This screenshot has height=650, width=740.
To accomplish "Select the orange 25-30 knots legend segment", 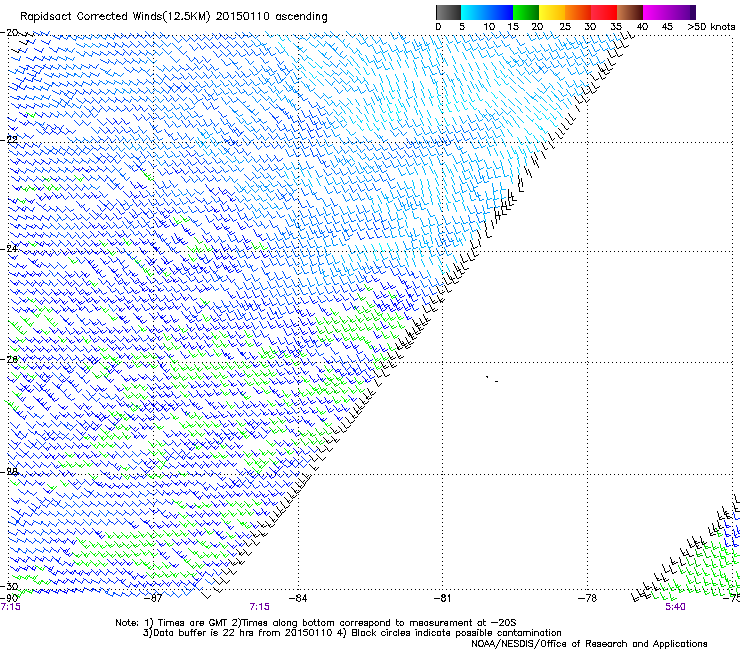I will click(578, 12).
